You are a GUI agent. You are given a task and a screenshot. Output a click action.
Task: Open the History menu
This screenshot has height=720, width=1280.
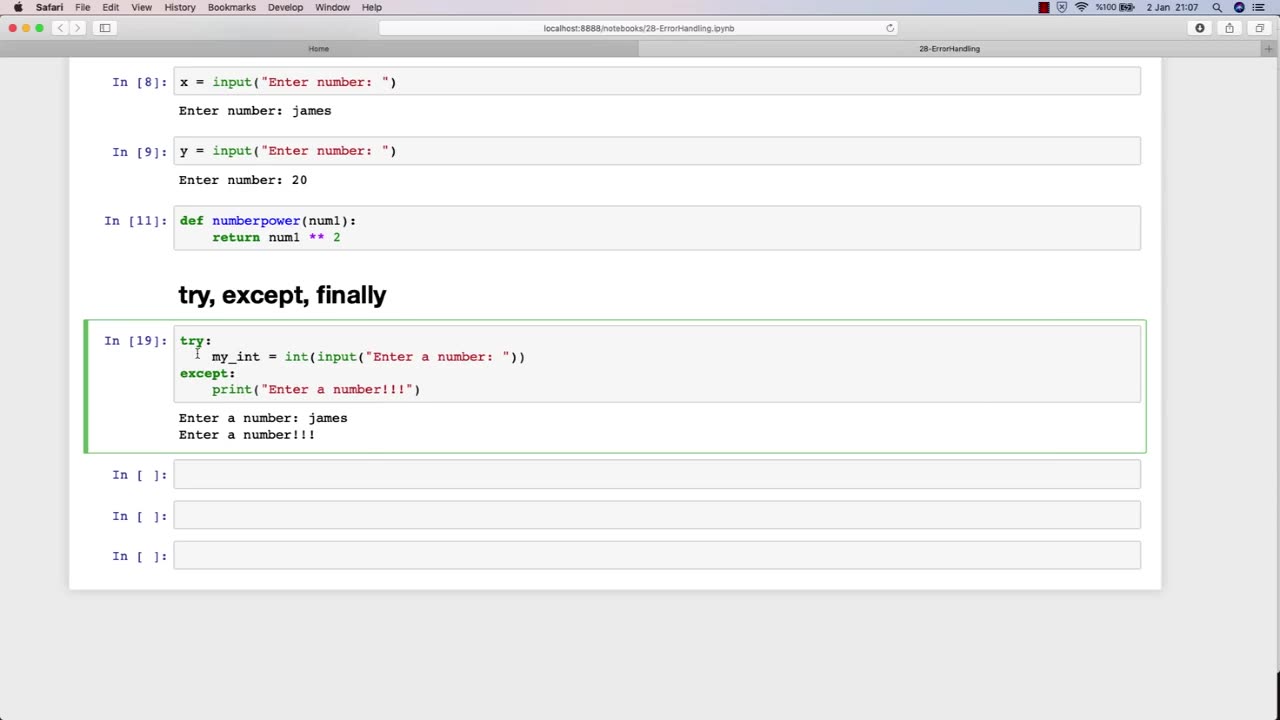[x=180, y=7]
